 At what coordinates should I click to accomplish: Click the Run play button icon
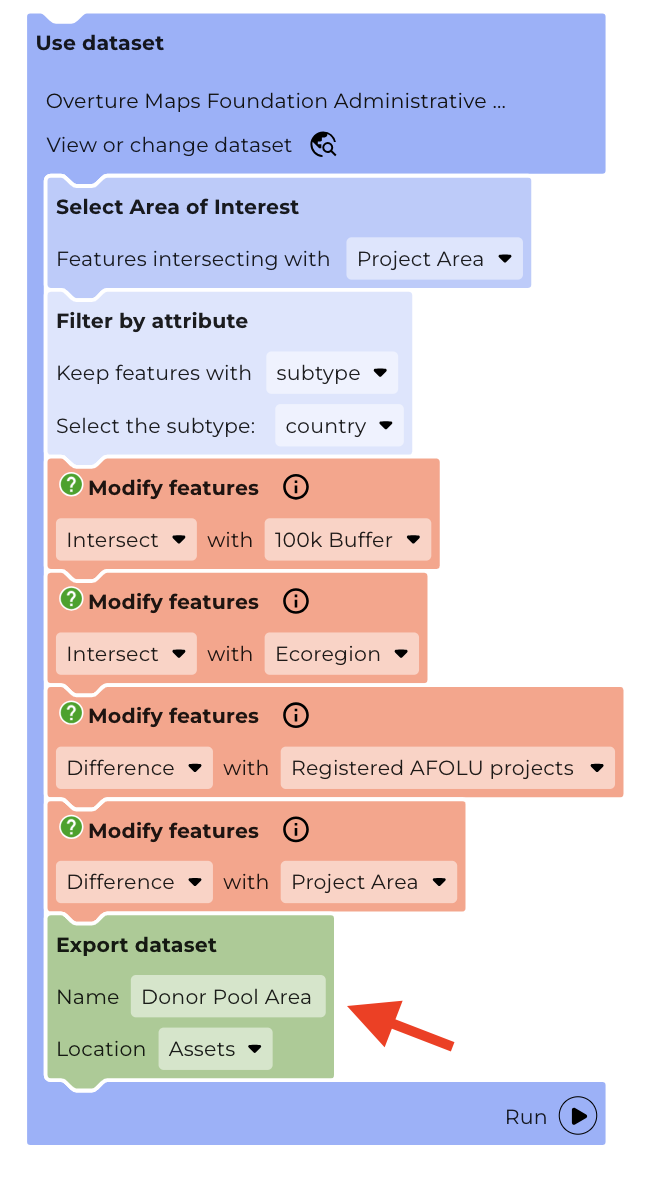[x=578, y=1115]
